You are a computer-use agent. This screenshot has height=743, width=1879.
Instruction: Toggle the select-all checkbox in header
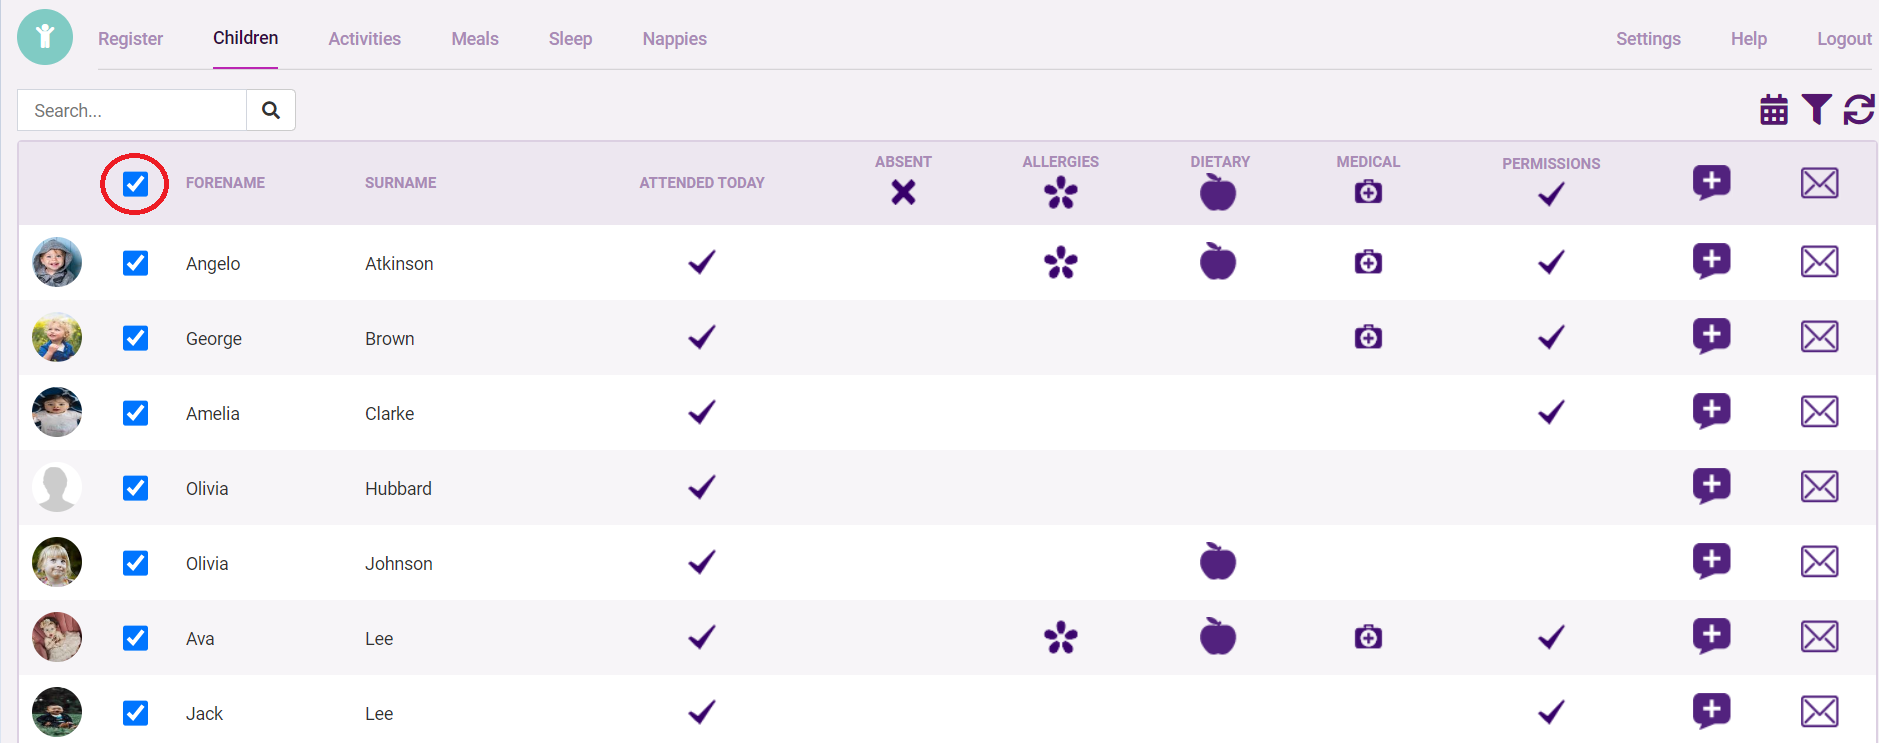(x=135, y=184)
